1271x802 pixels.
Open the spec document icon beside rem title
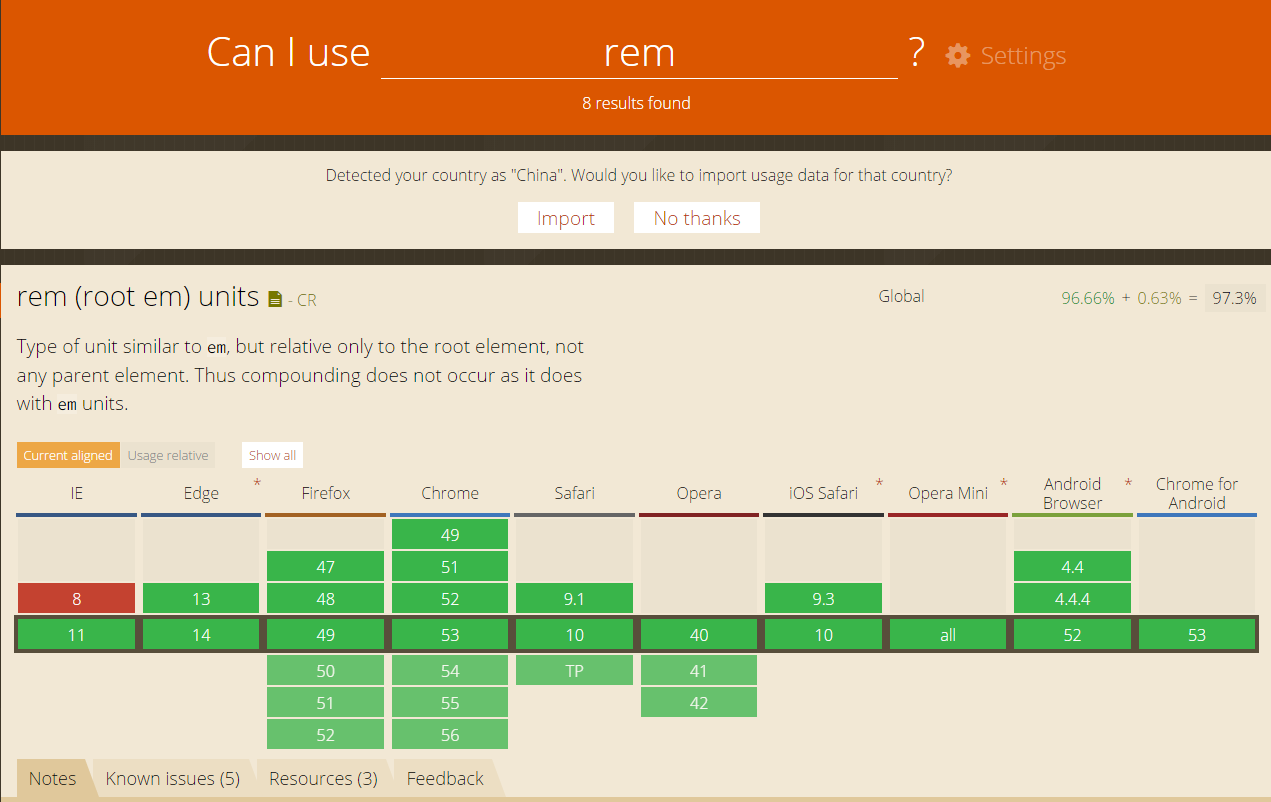pyautogui.click(x=276, y=299)
